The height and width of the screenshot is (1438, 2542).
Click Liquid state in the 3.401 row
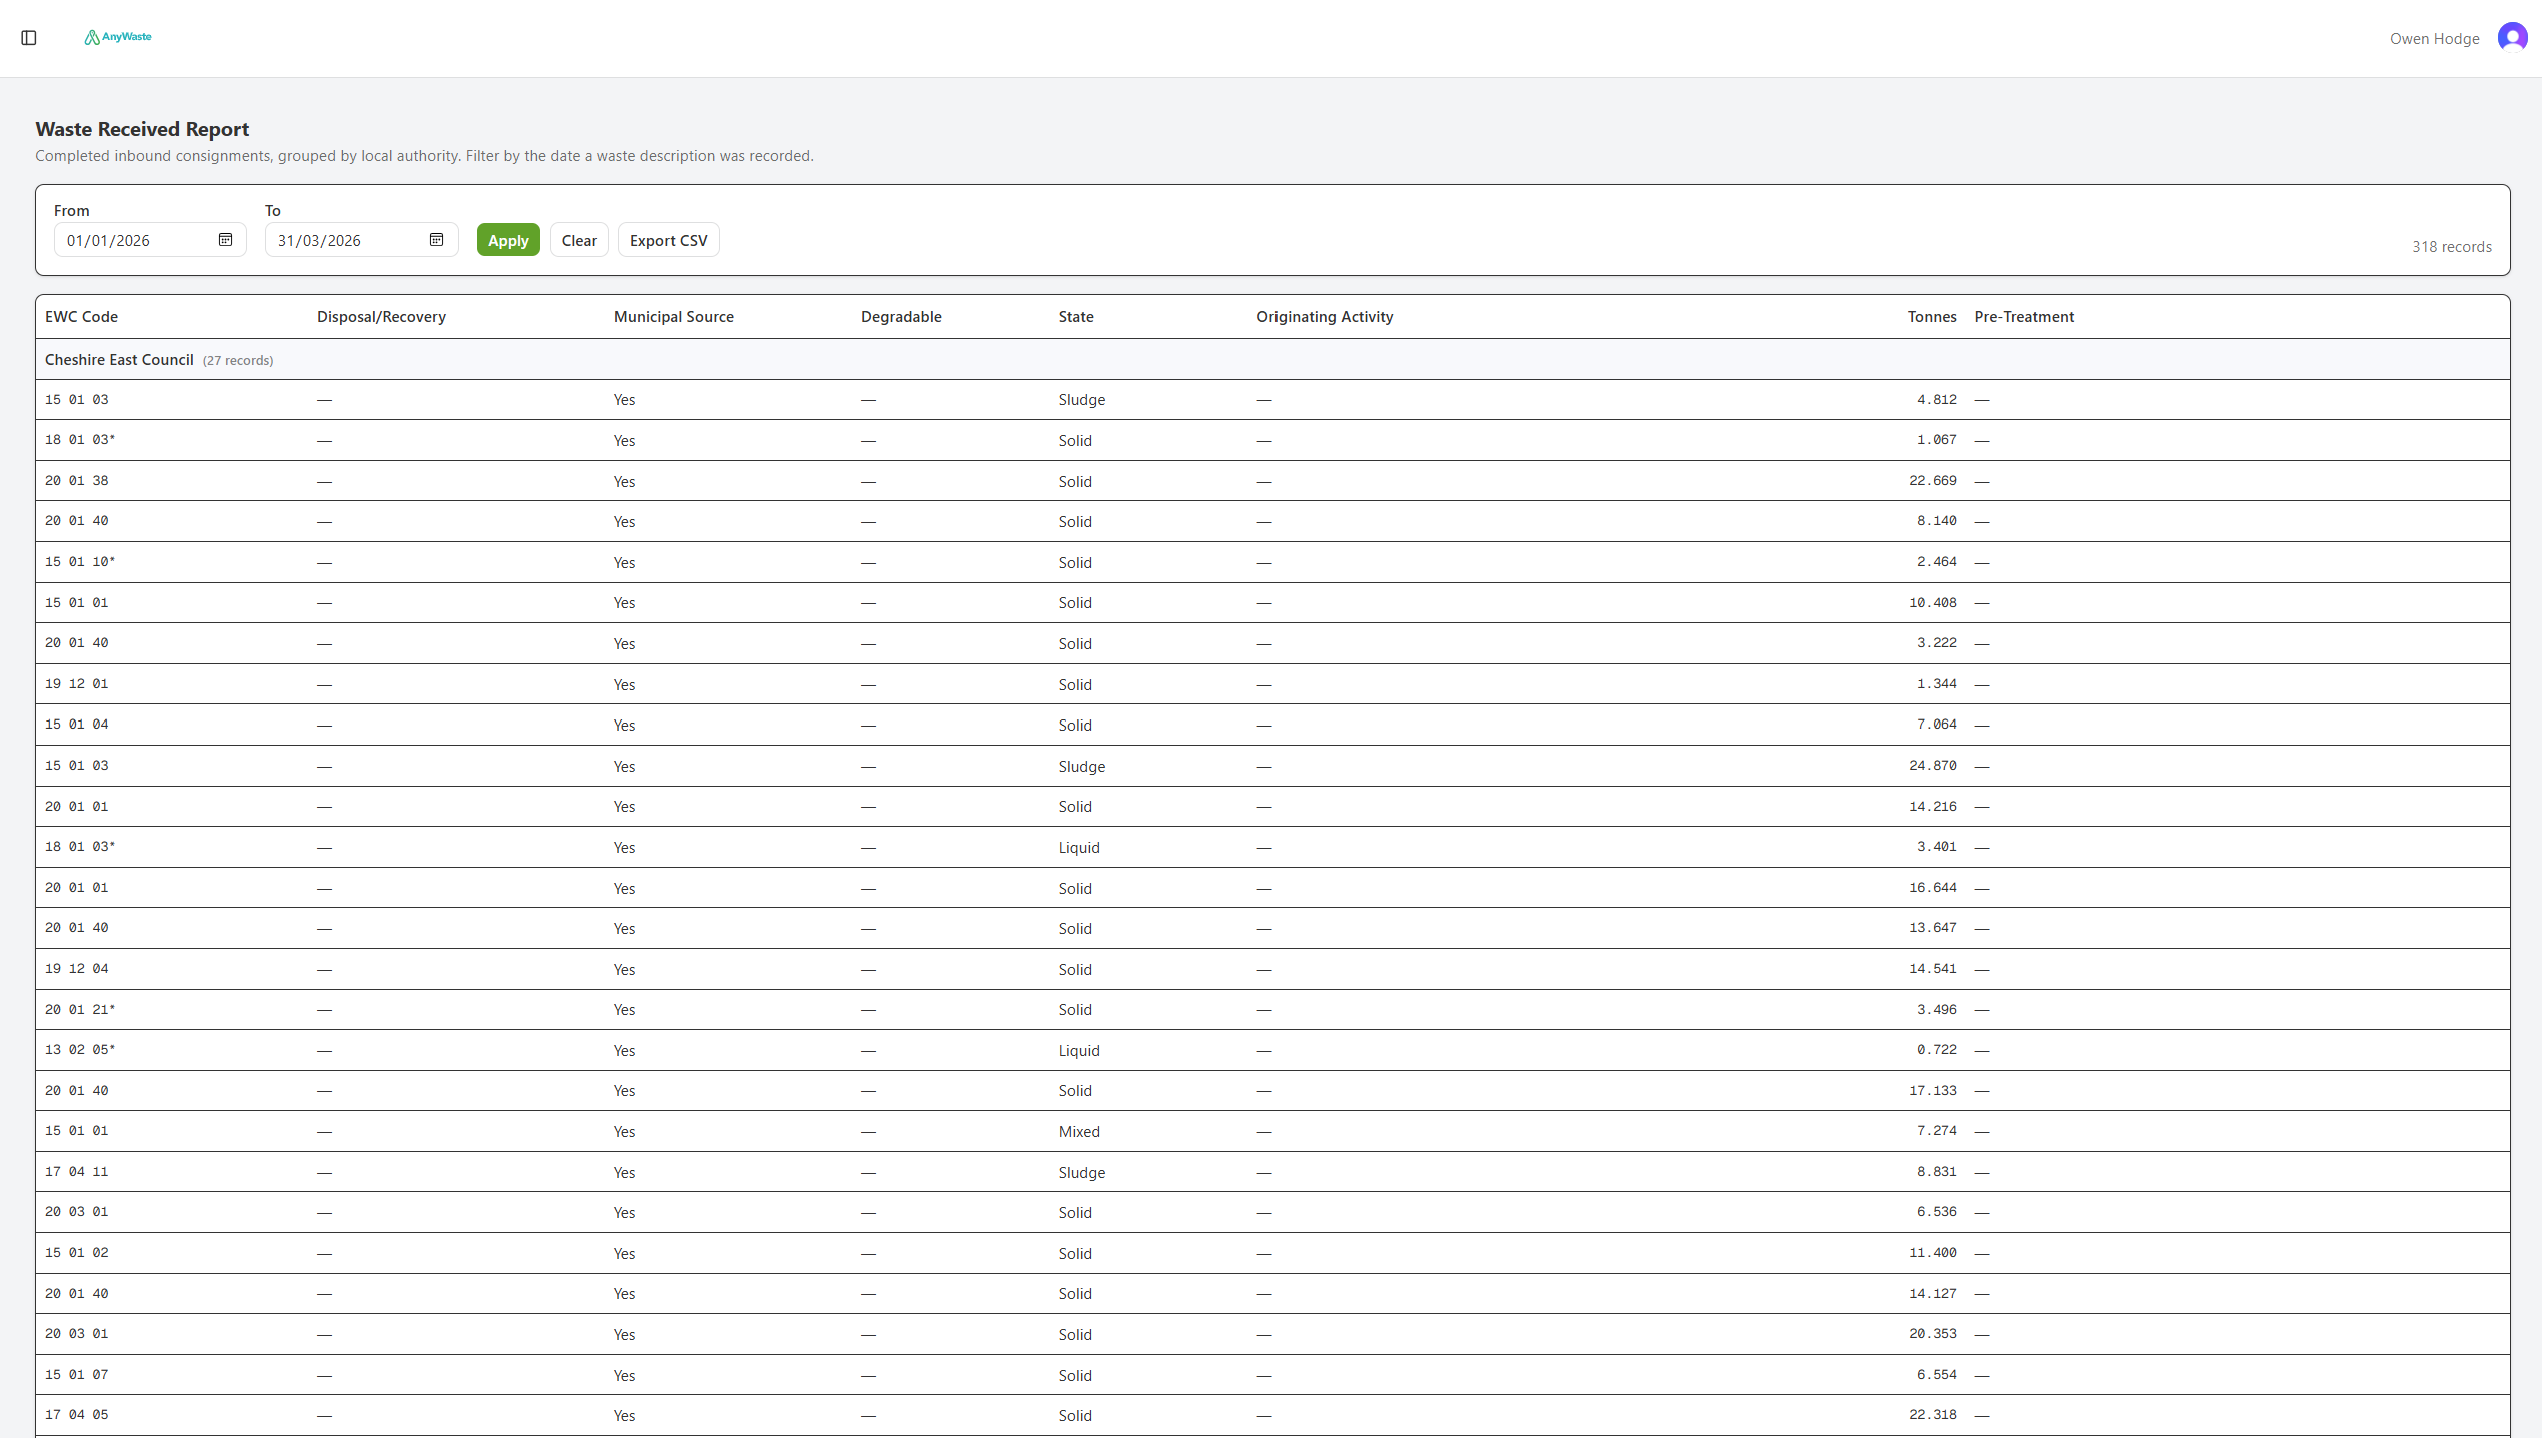1079,848
